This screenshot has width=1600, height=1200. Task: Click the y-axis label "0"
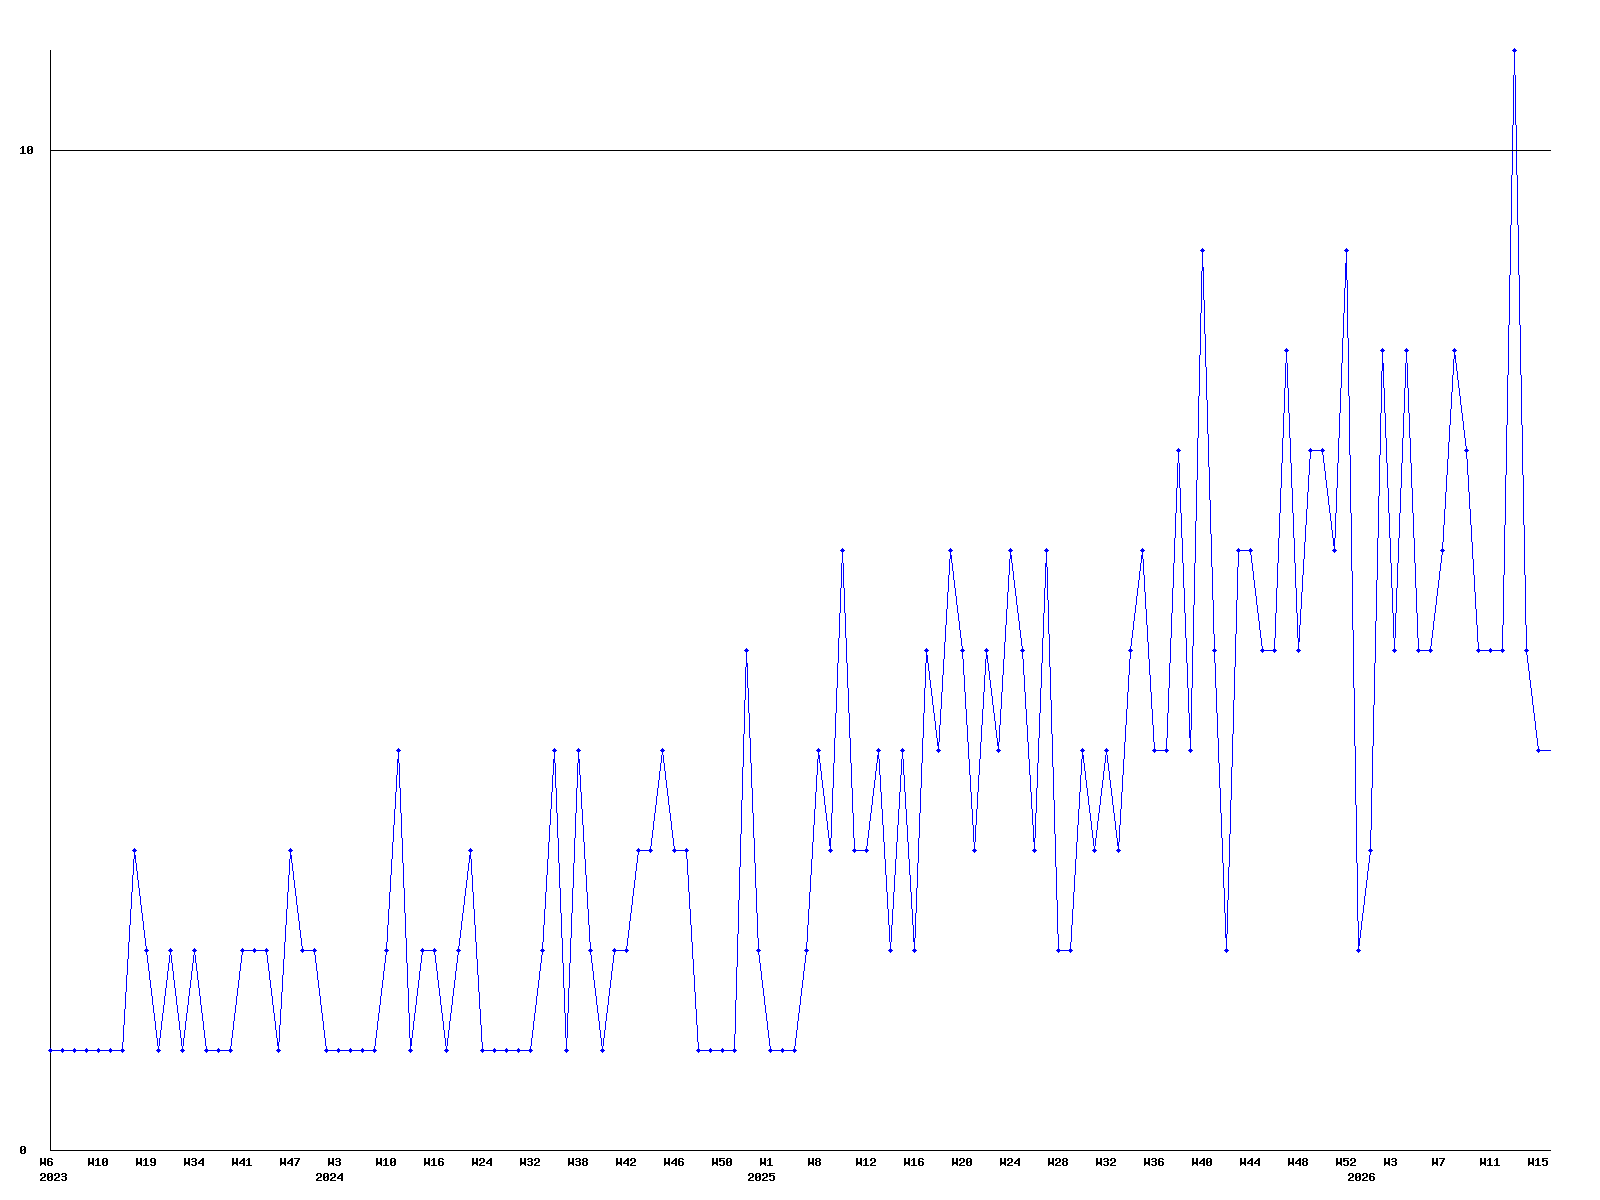pyautogui.click(x=23, y=1150)
